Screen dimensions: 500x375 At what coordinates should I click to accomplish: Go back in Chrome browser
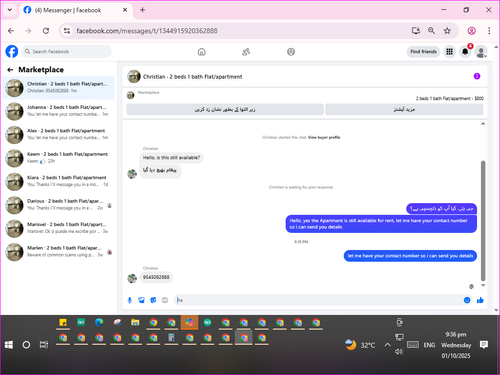click(x=11, y=31)
